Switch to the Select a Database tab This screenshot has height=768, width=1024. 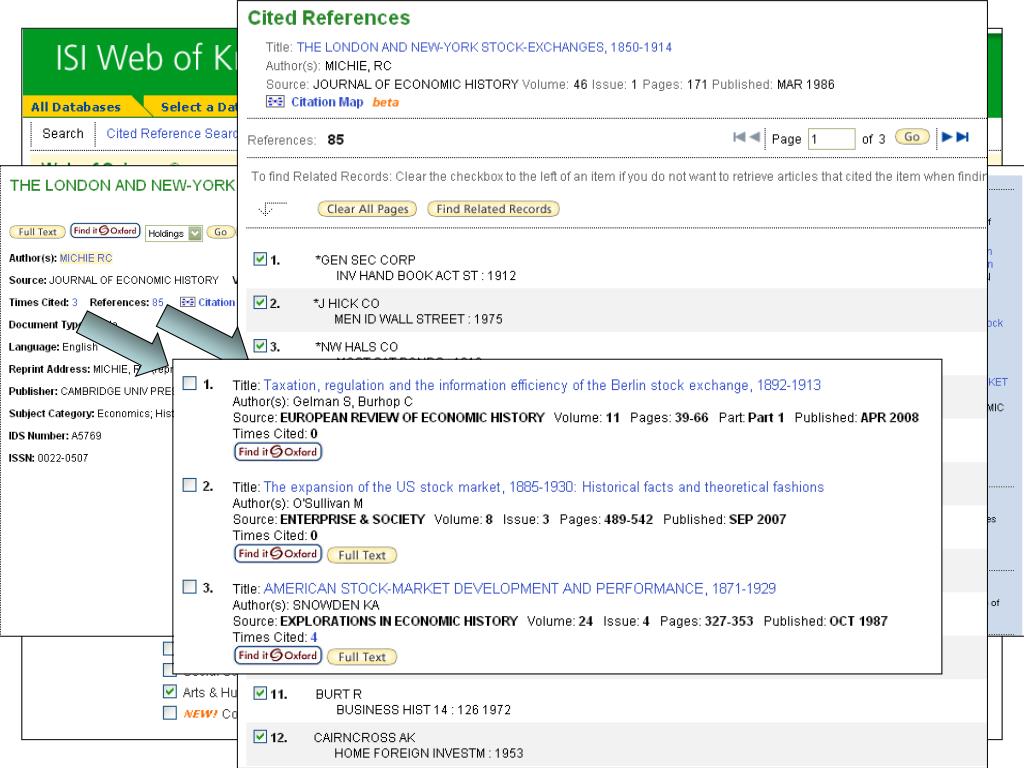point(198,106)
